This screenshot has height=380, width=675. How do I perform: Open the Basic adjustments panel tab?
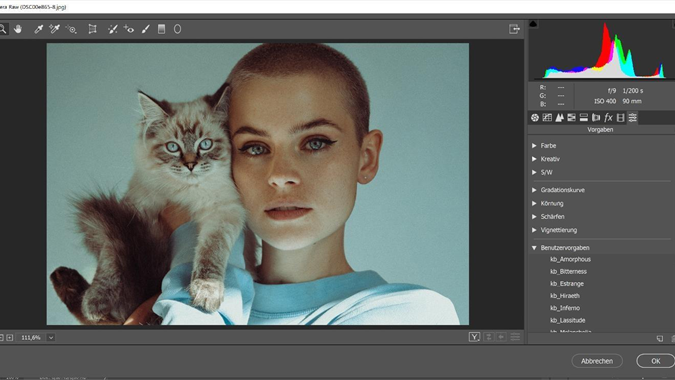click(x=535, y=117)
